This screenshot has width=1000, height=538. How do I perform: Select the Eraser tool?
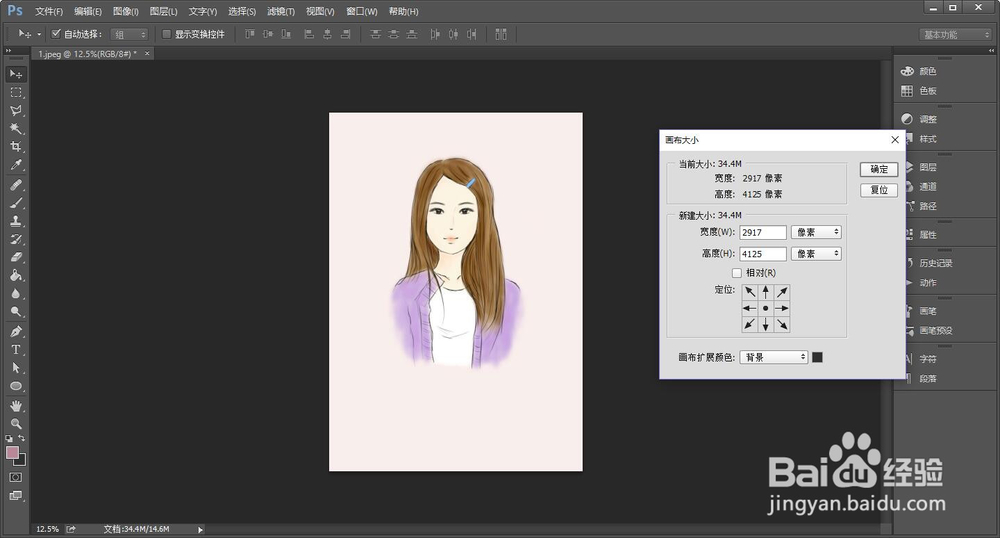tap(16, 257)
